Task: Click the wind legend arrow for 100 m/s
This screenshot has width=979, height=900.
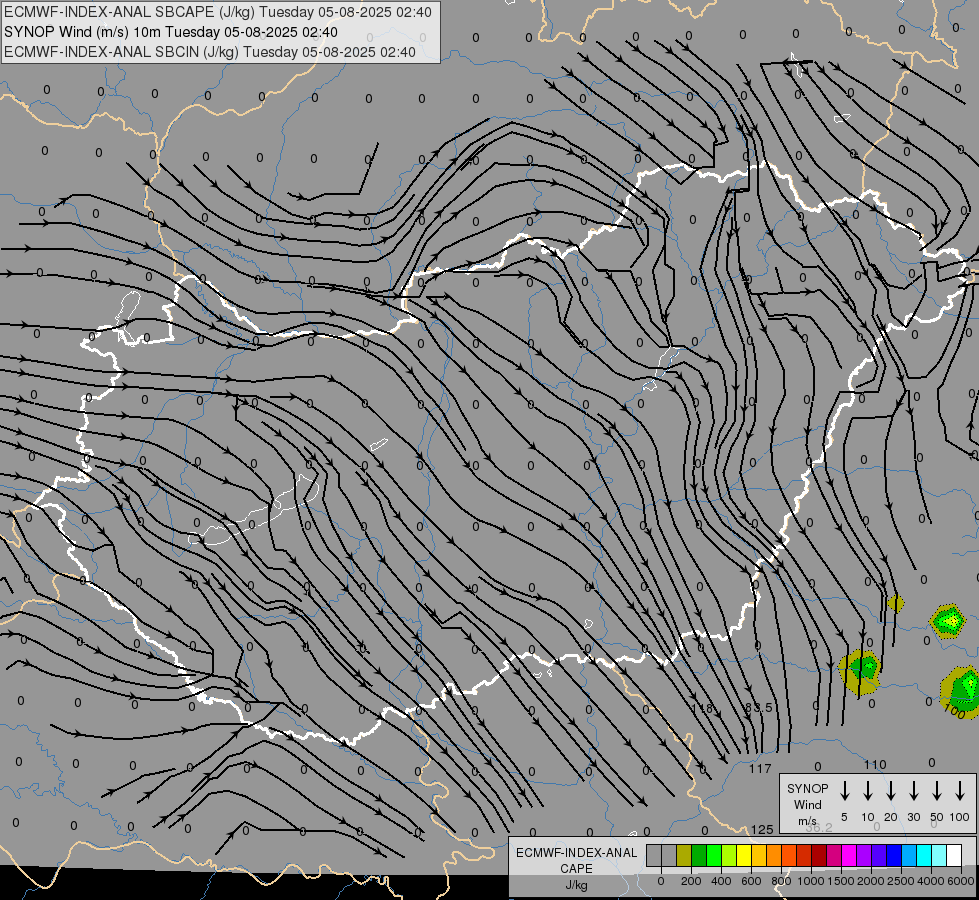Action: [960, 791]
